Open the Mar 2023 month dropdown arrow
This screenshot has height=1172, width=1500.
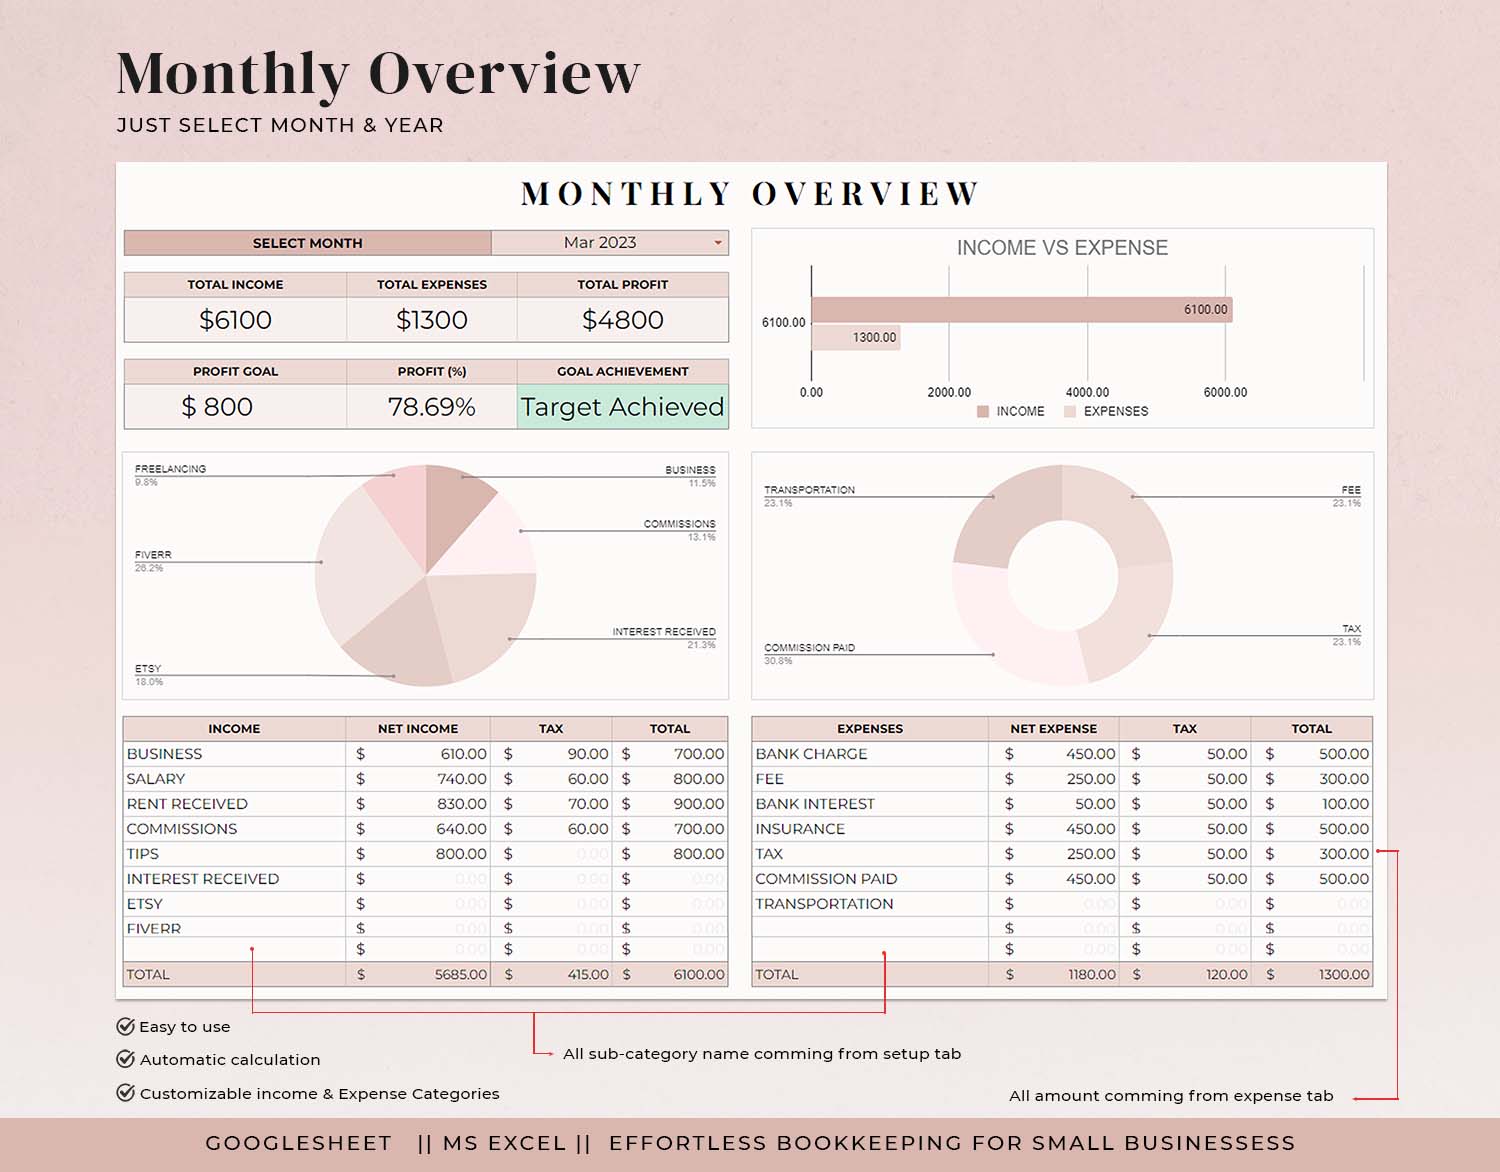pos(718,243)
